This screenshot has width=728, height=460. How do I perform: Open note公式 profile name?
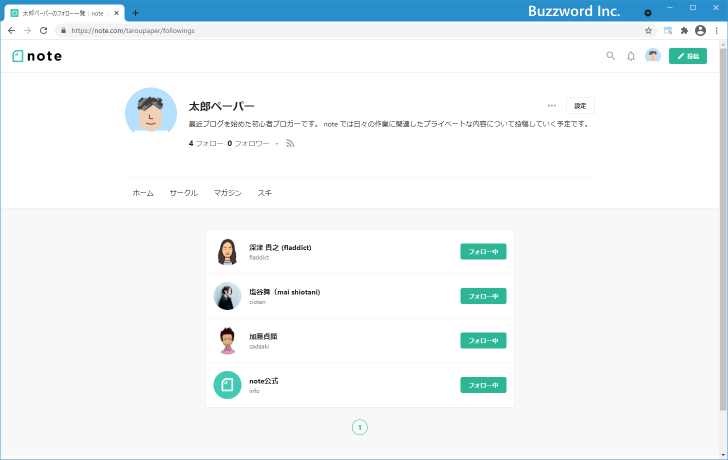point(264,381)
